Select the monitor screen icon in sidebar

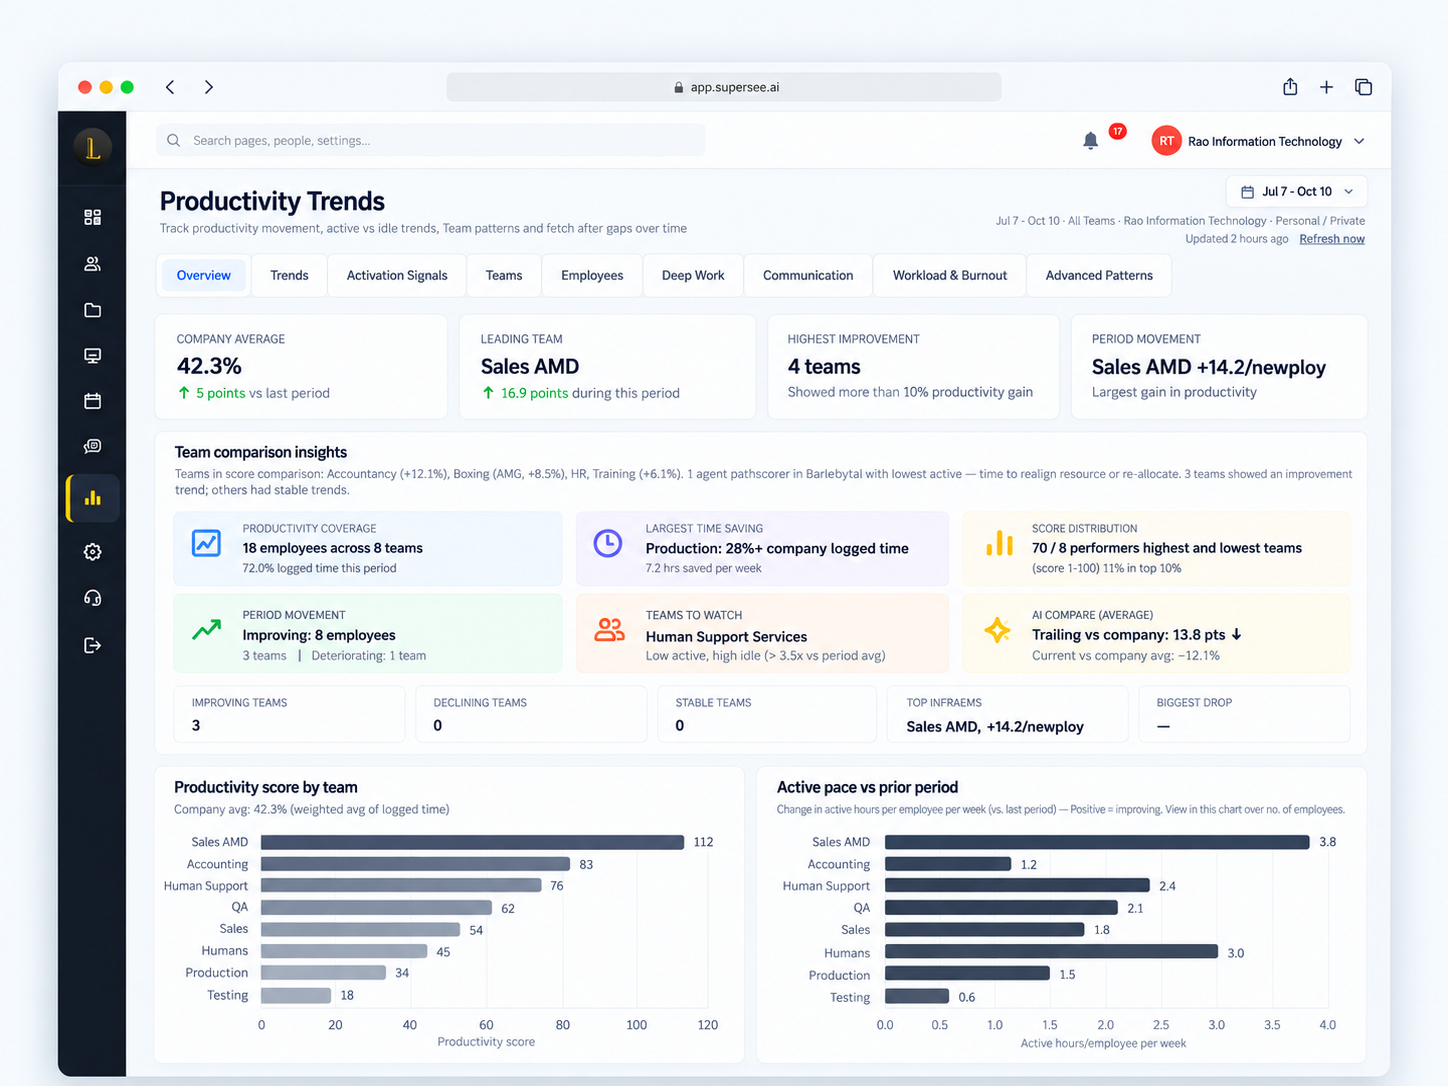(x=93, y=356)
